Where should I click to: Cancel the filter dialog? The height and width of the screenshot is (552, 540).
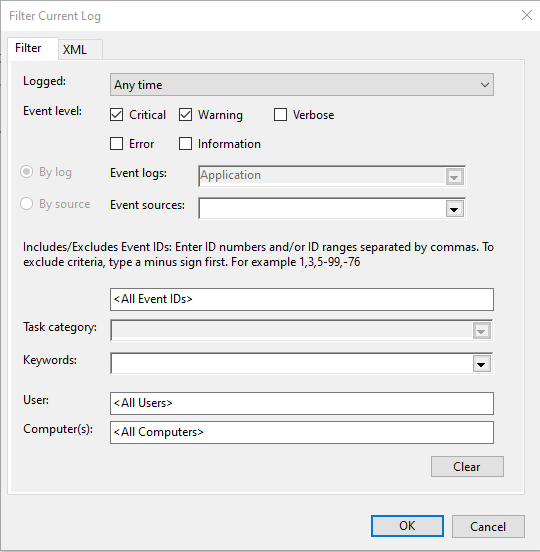(x=488, y=527)
